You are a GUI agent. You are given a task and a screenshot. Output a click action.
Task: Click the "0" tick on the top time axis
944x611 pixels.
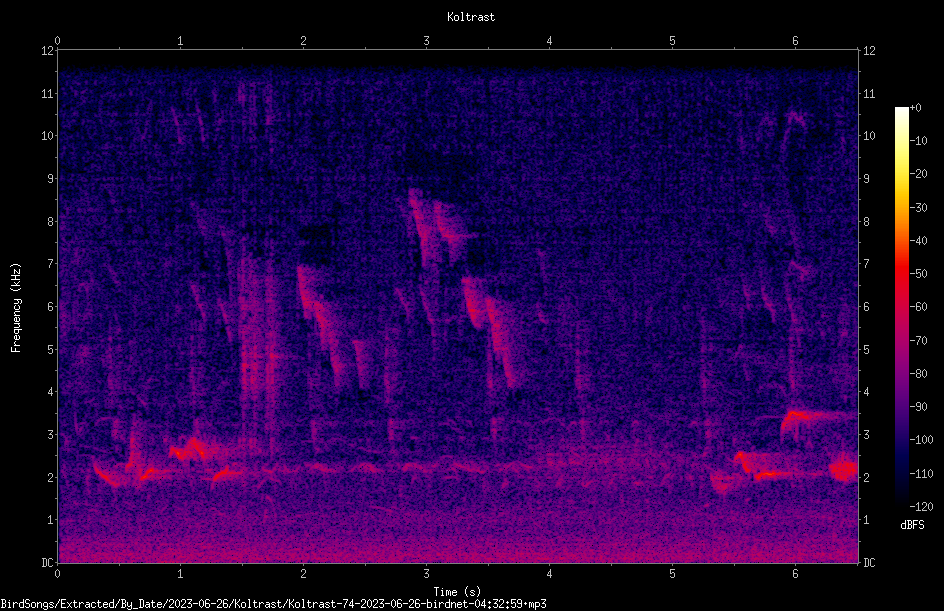pos(57,41)
